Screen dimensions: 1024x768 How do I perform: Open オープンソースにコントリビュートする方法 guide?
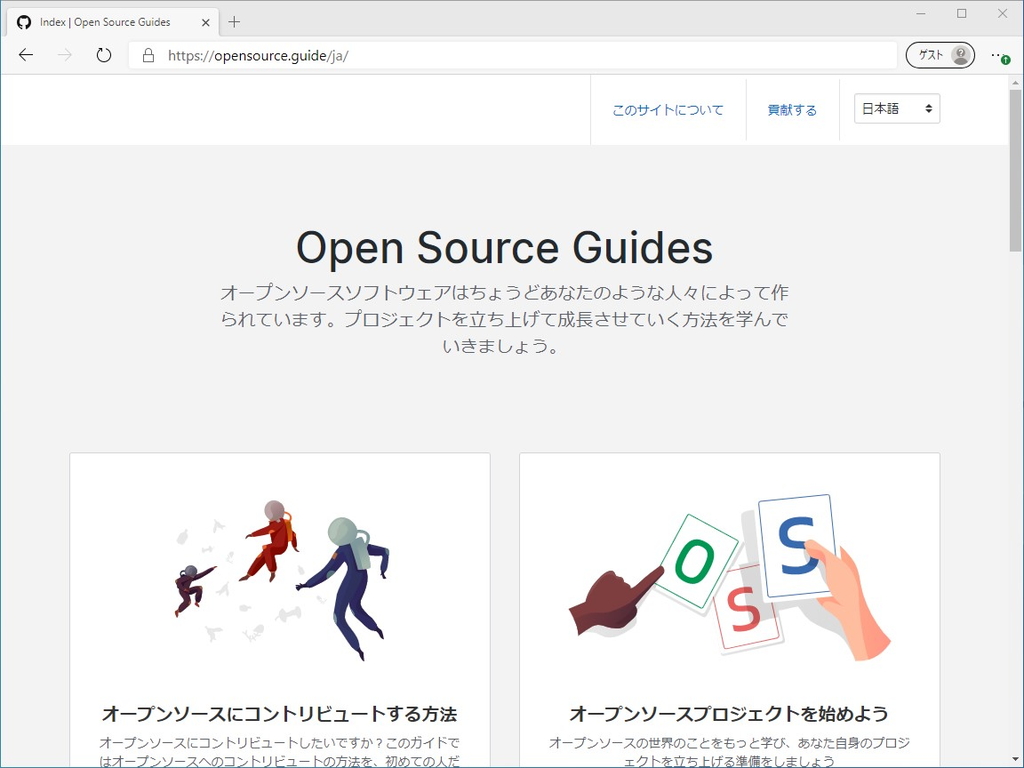tap(279, 714)
